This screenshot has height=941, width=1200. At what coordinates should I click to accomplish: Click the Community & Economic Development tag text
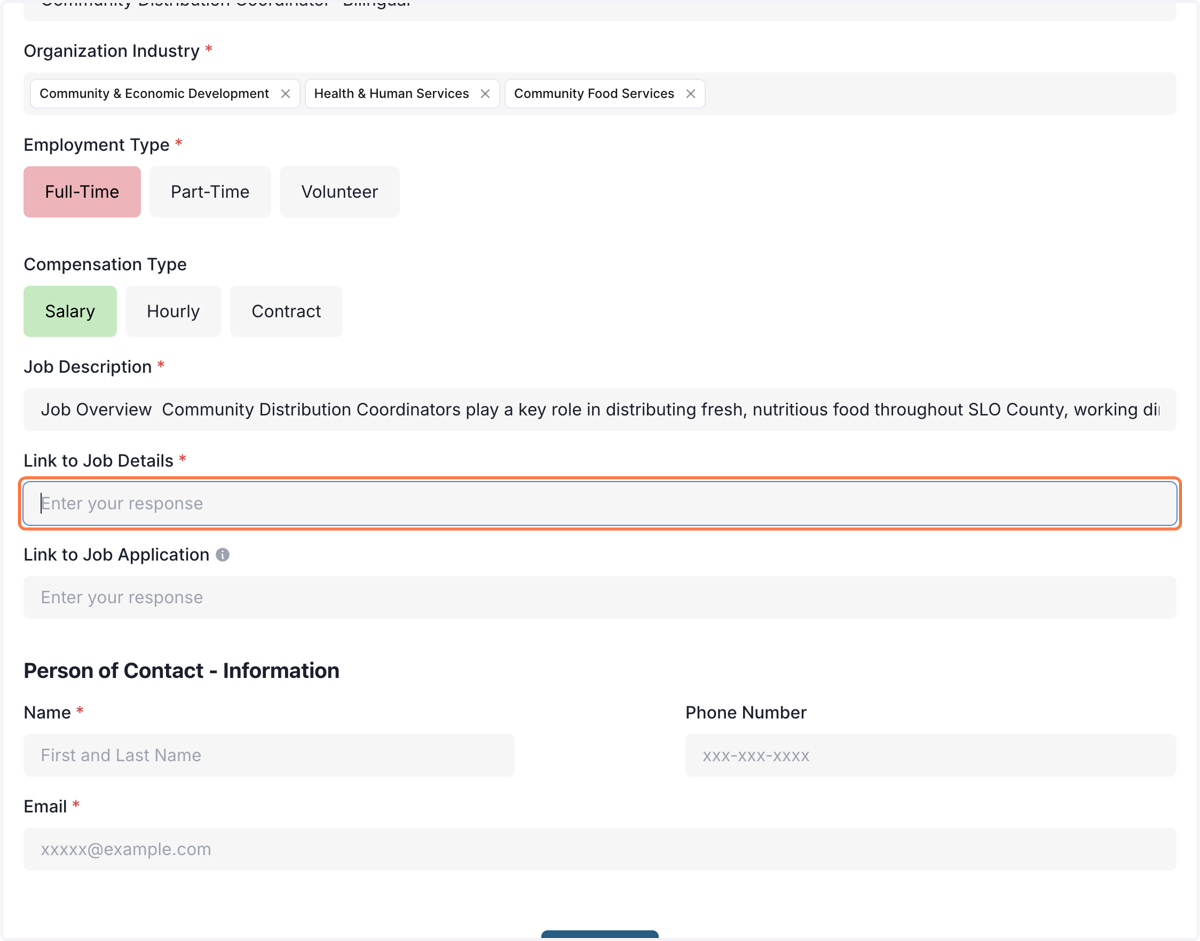coord(154,94)
